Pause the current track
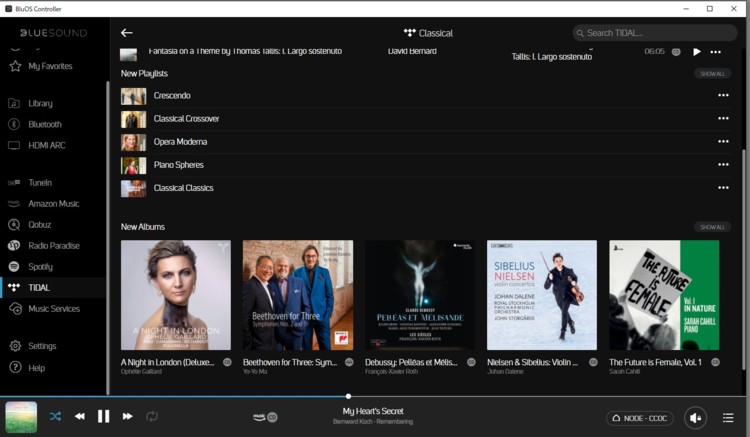The image size is (750, 437). (103, 416)
